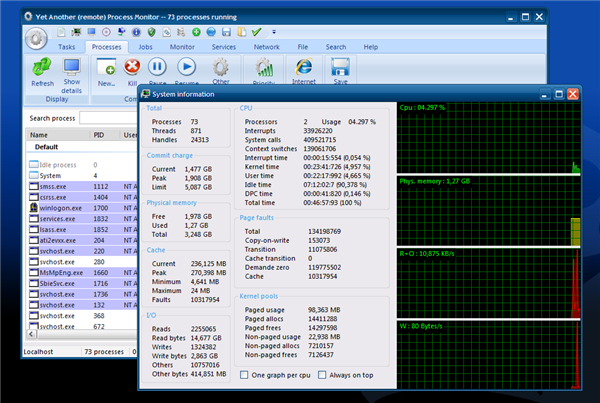Open the File tab
600x403 pixels.
[303, 47]
